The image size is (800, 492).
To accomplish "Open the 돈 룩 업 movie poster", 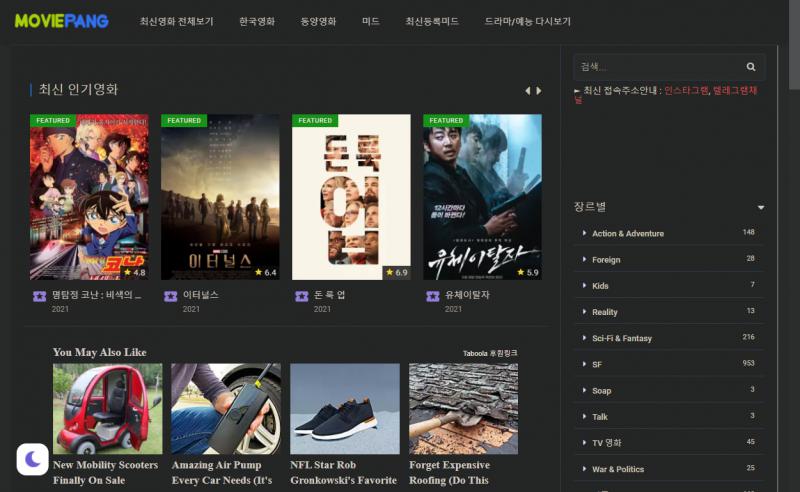I will (x=351, y=197).
